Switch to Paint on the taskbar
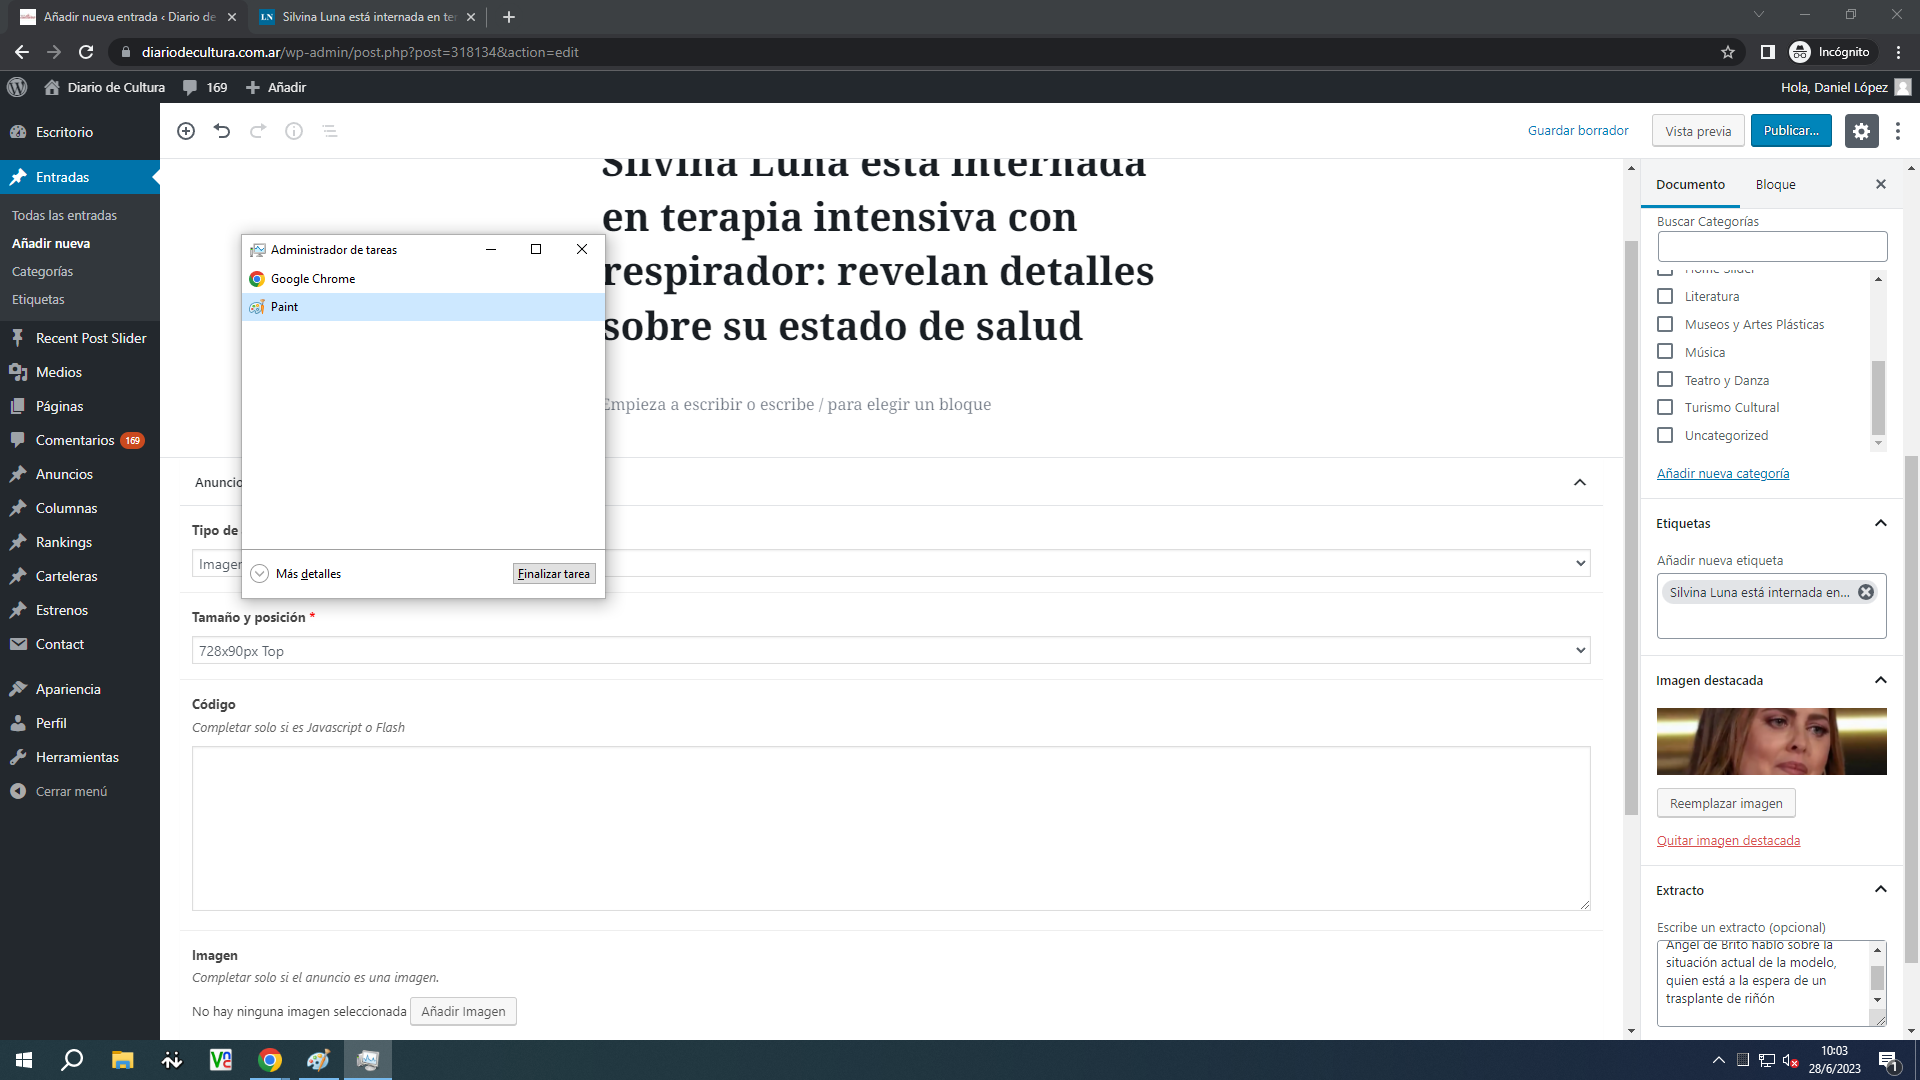 (x=319, y=1060)
